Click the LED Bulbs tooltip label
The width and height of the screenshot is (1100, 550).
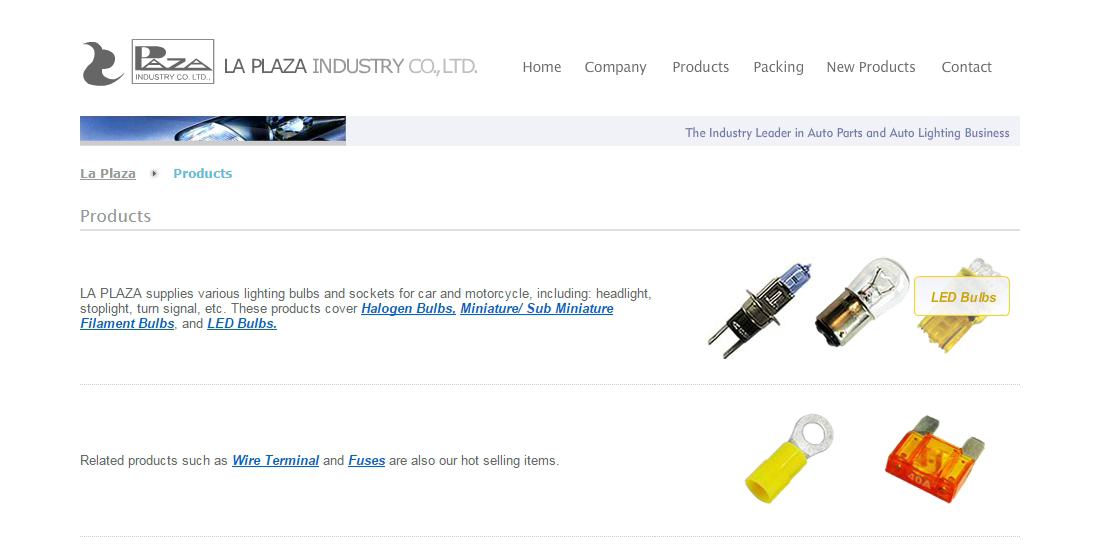point(962,297)
